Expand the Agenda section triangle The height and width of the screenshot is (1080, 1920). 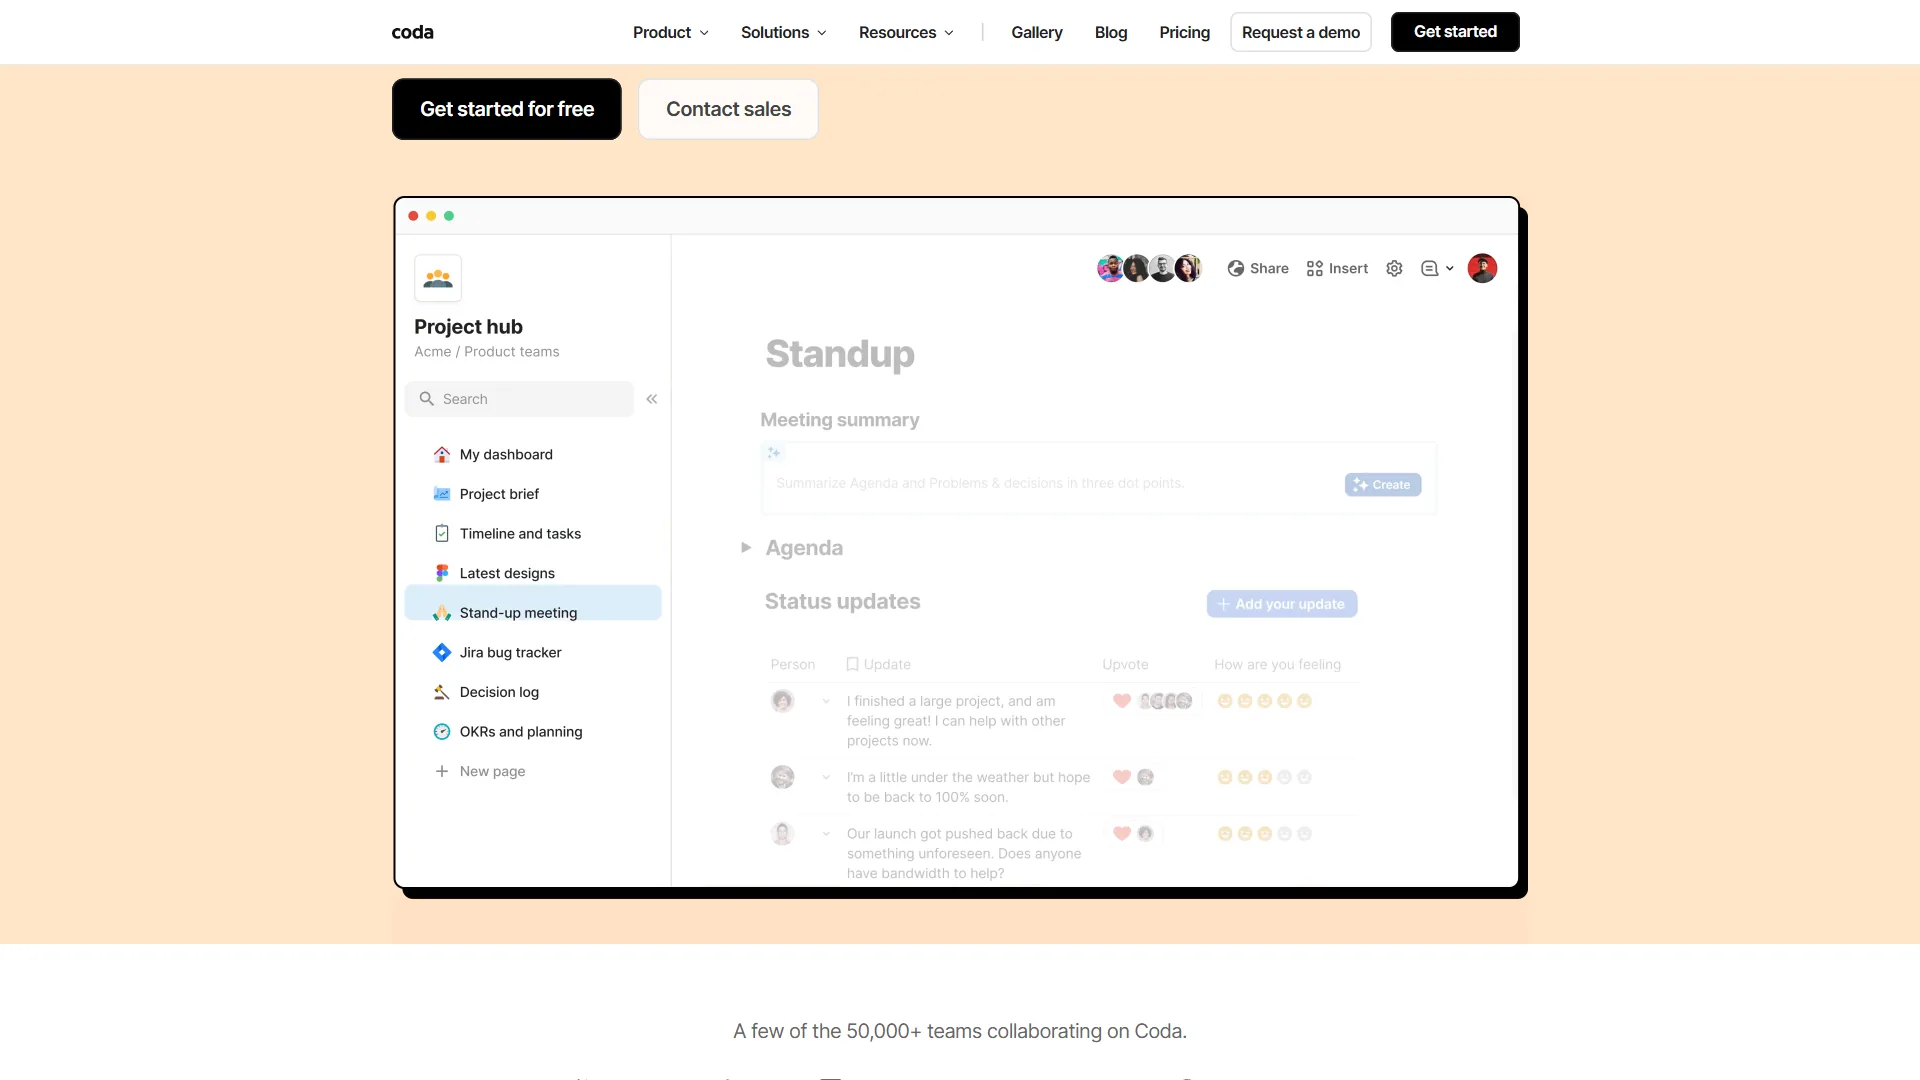tap(746, 548)
